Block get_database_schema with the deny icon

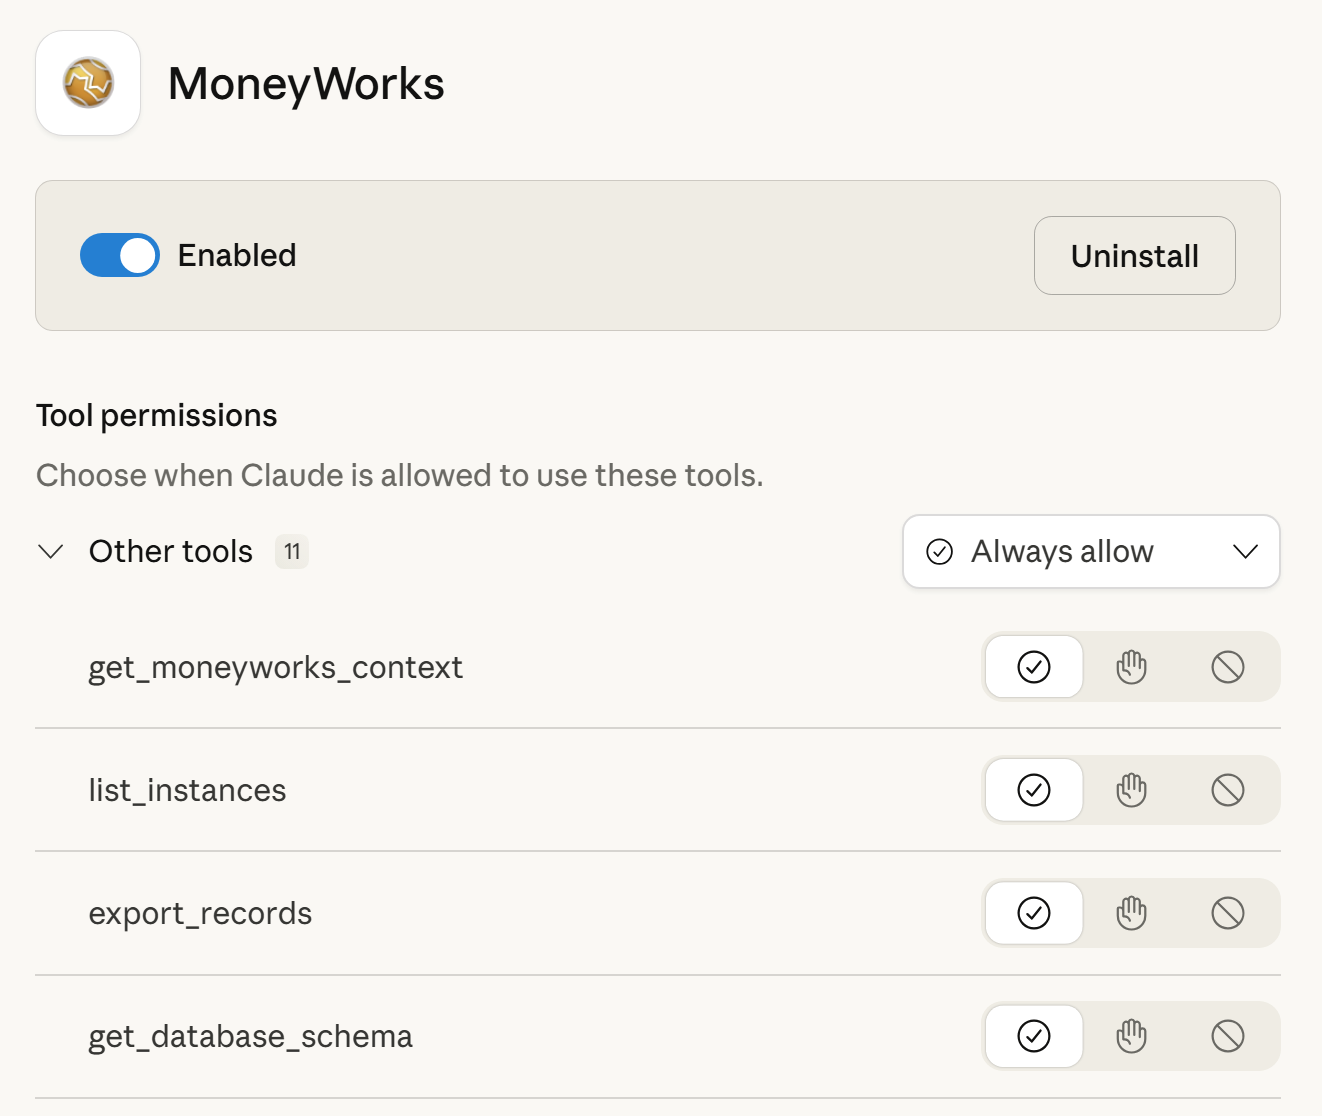1227,1036
